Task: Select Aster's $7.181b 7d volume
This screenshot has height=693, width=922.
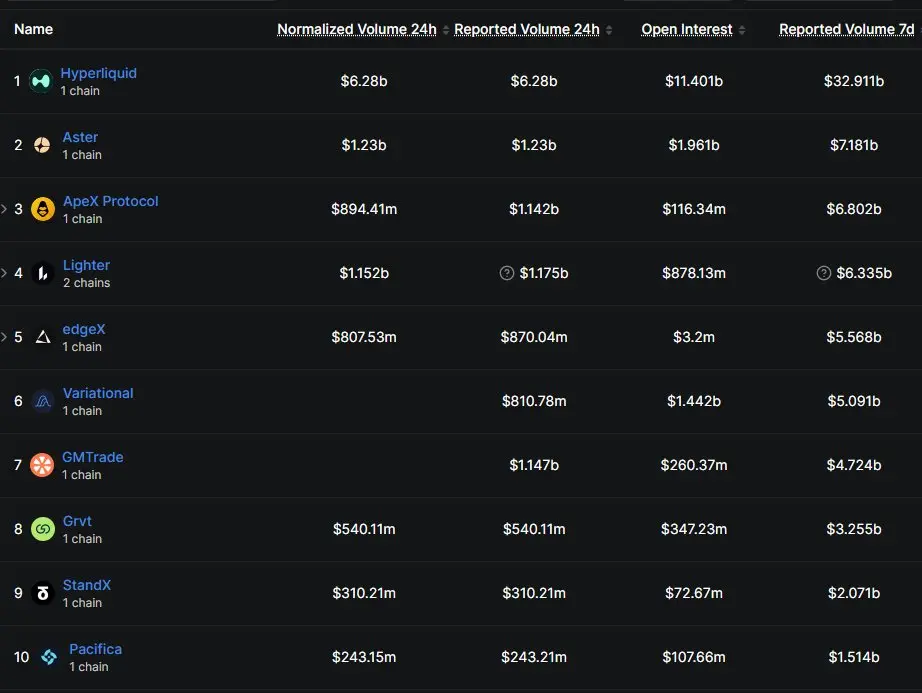Action: [x=854, y=145]
